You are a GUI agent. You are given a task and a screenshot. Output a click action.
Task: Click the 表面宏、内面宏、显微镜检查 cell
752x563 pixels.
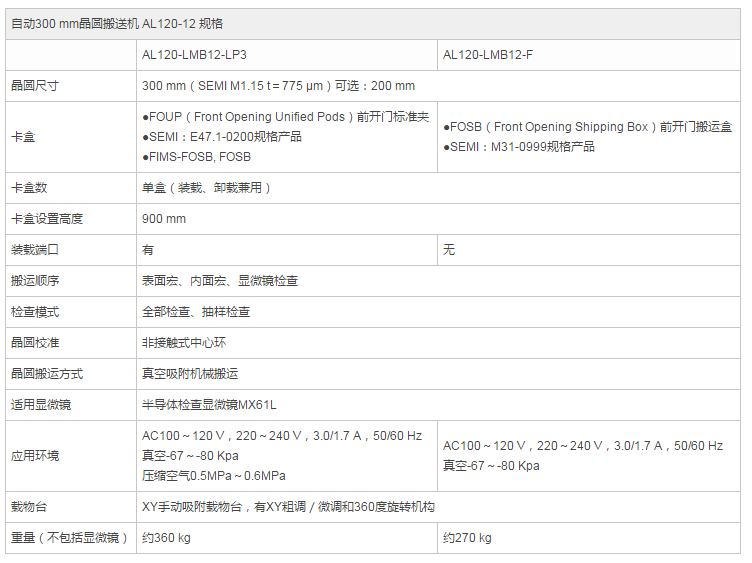click(220, 281)
